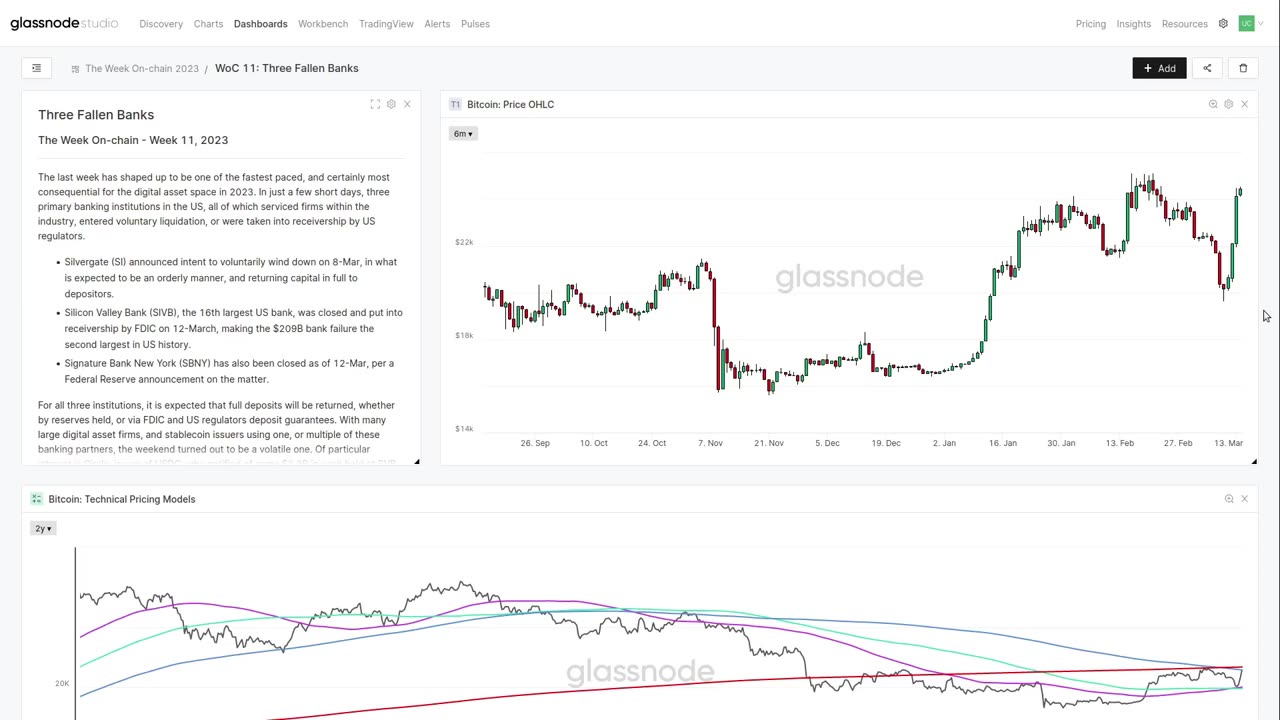Click the 20K axis label on pricing models
The width and height of the screenshot is (1280, 720).
[x=62, y=684]
